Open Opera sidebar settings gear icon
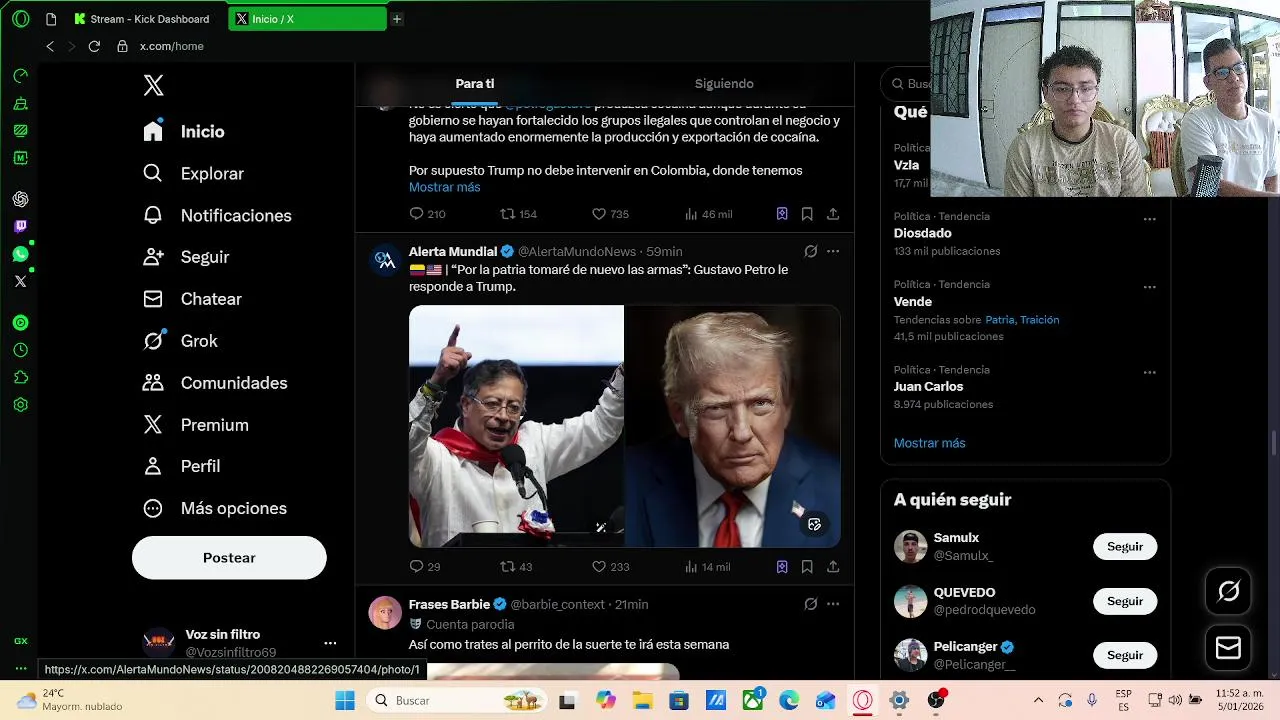The width and height of the screenshot is (1280, 720). tap(20, 405)
